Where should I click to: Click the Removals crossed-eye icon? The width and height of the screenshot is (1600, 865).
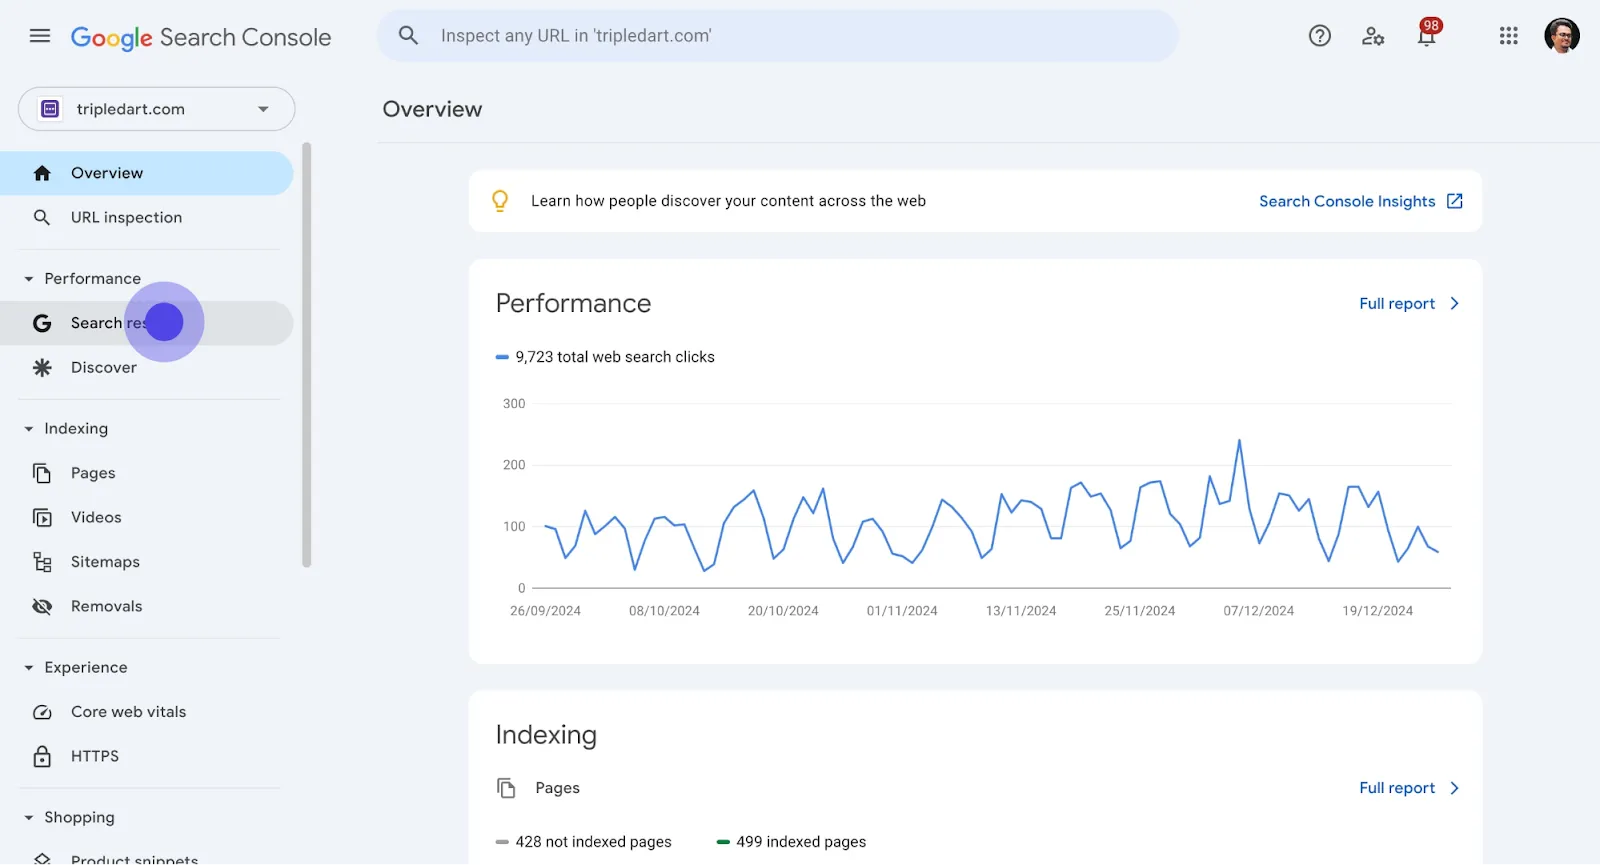point(42,606)
